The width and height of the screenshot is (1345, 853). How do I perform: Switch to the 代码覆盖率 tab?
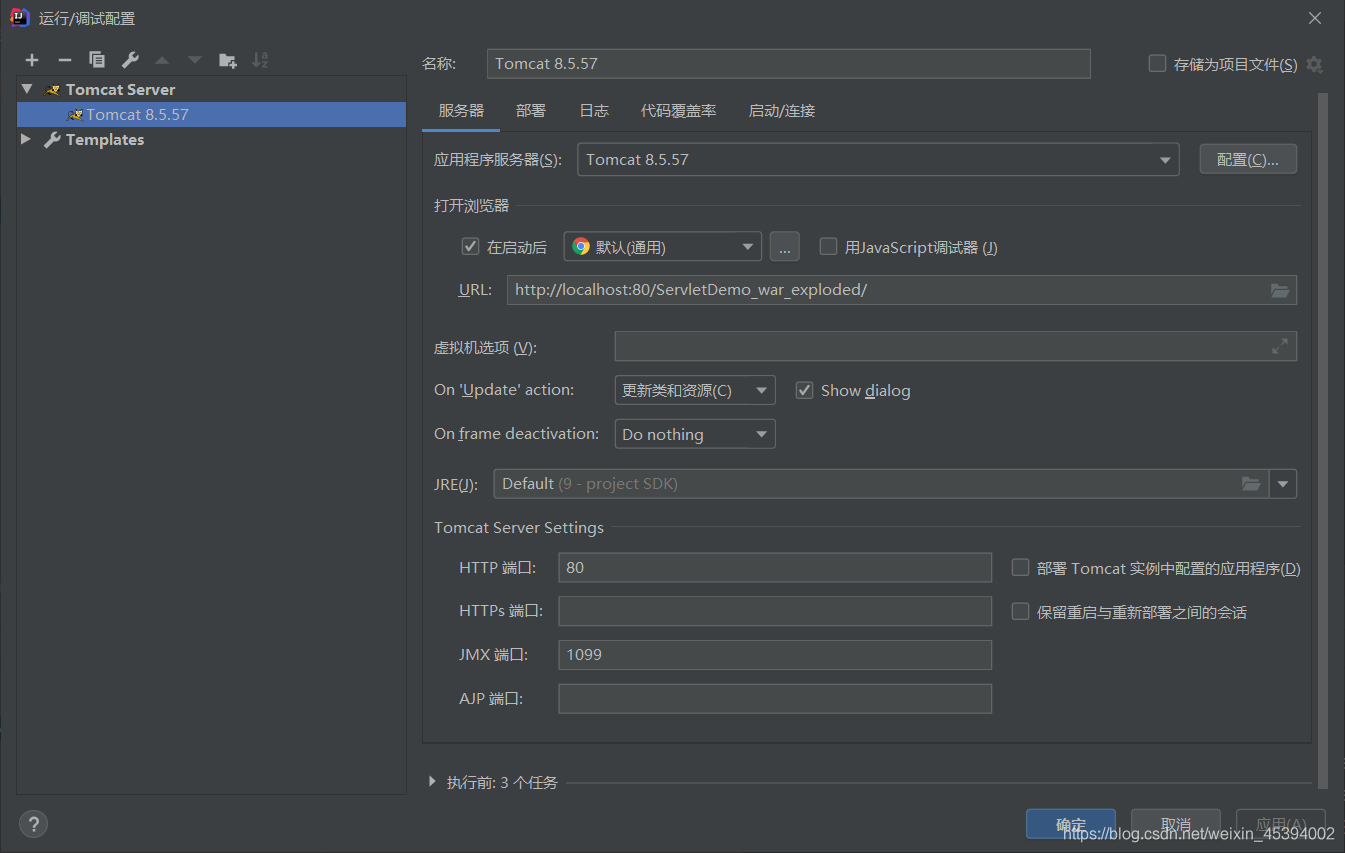click(x=679, y=111)
